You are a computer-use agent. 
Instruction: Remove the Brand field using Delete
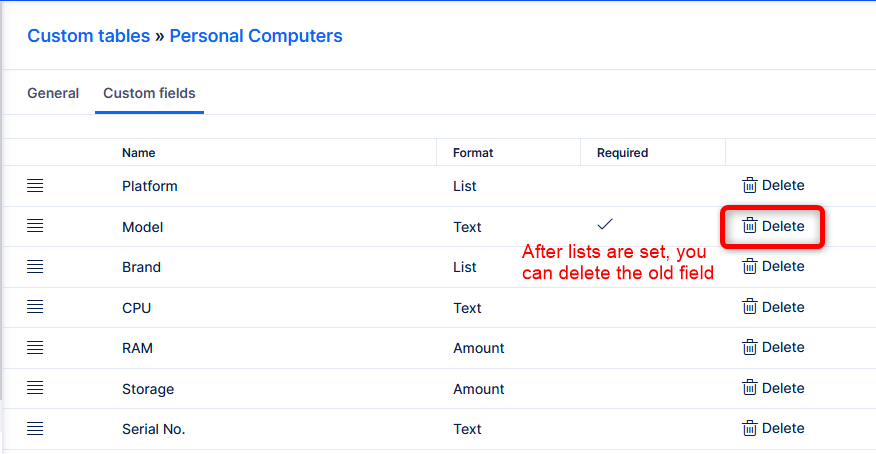tap(773, 267)
